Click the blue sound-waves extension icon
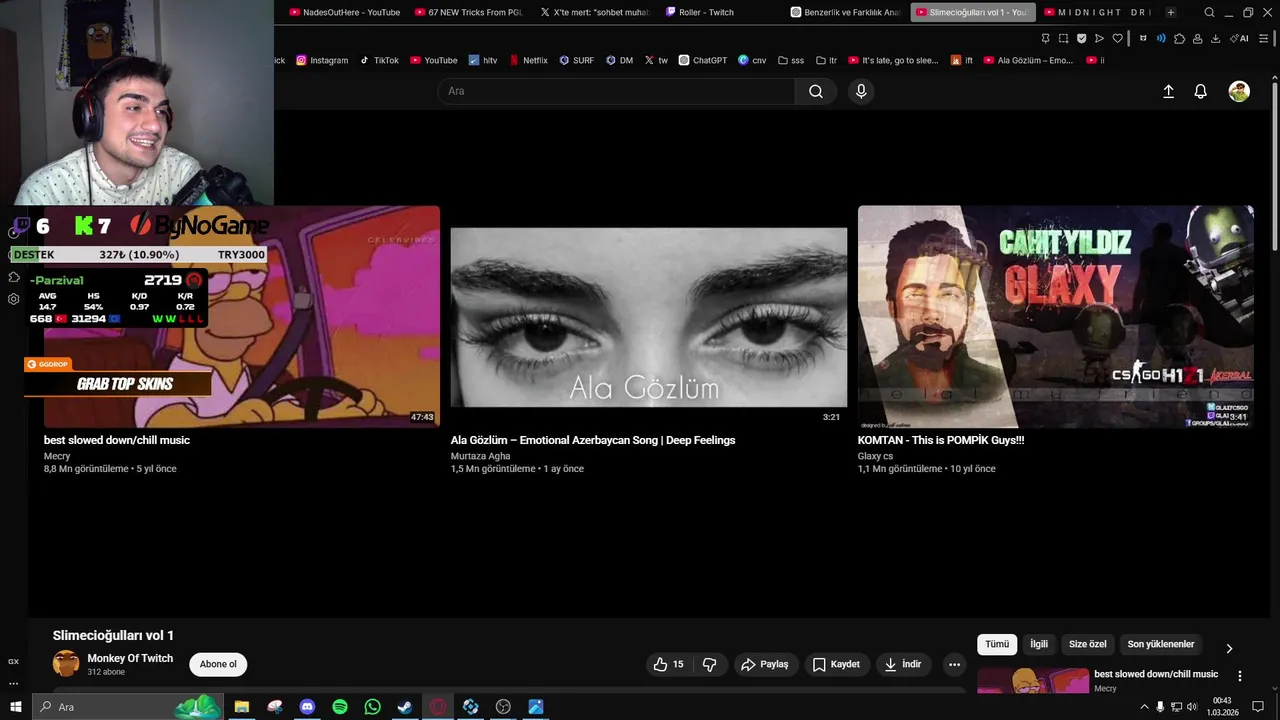Image resolution: width=1280 pixels, height=720 pixels. pos(1161,39)
